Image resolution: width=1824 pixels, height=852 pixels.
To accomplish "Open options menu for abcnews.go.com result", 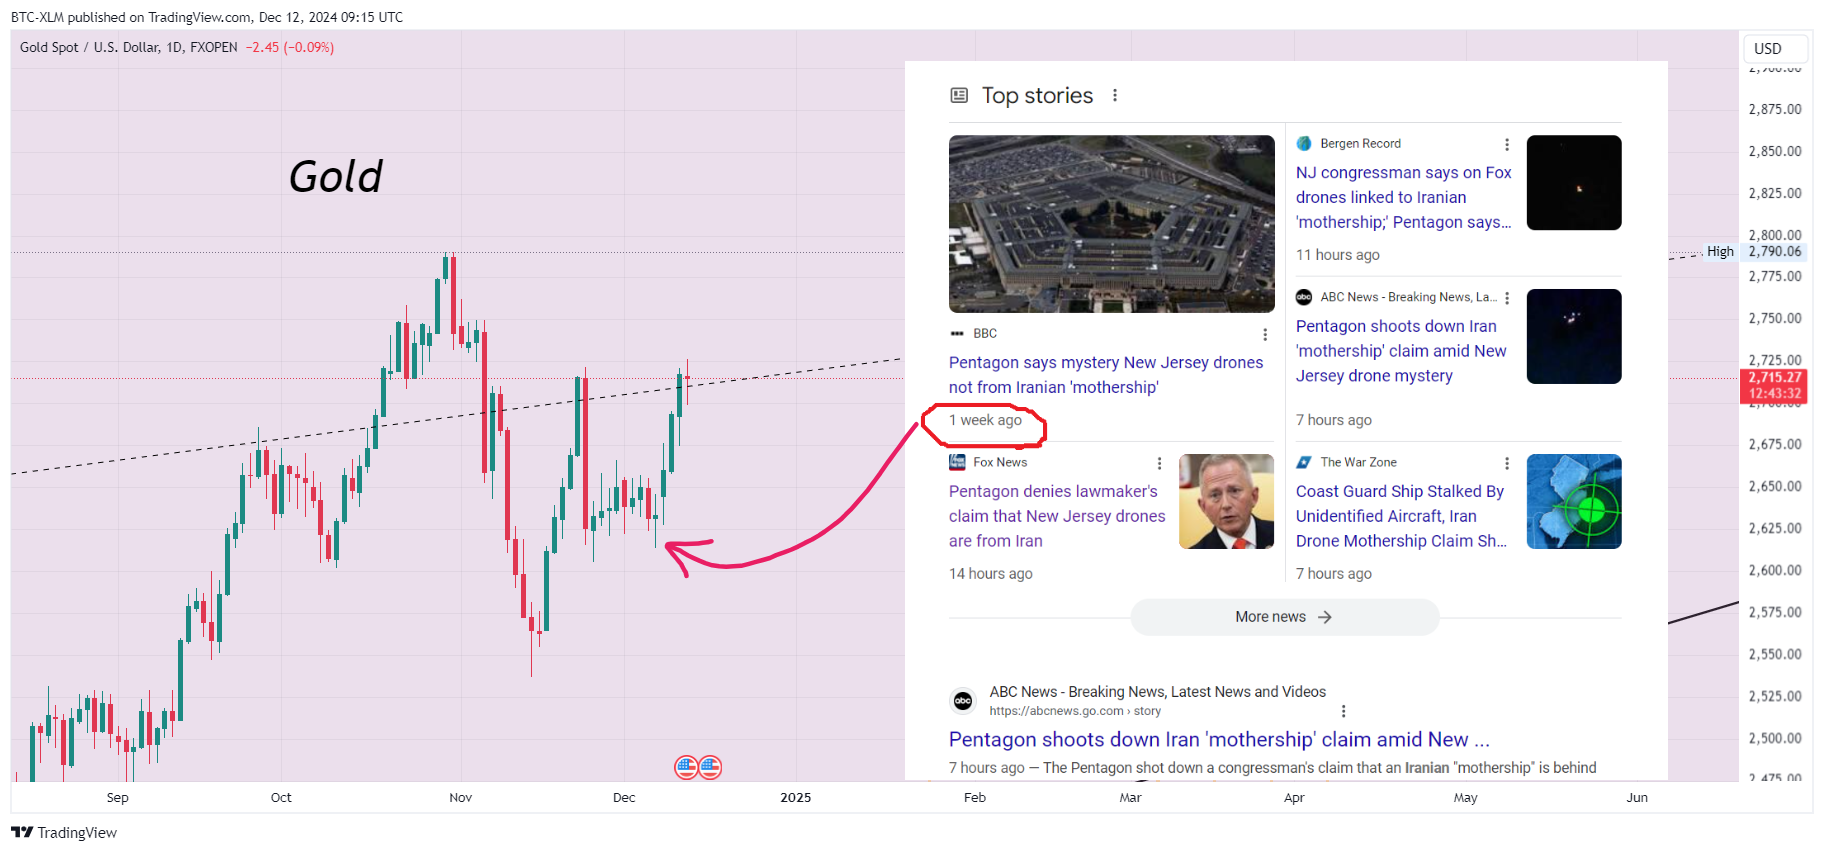I will point(1343,711).
